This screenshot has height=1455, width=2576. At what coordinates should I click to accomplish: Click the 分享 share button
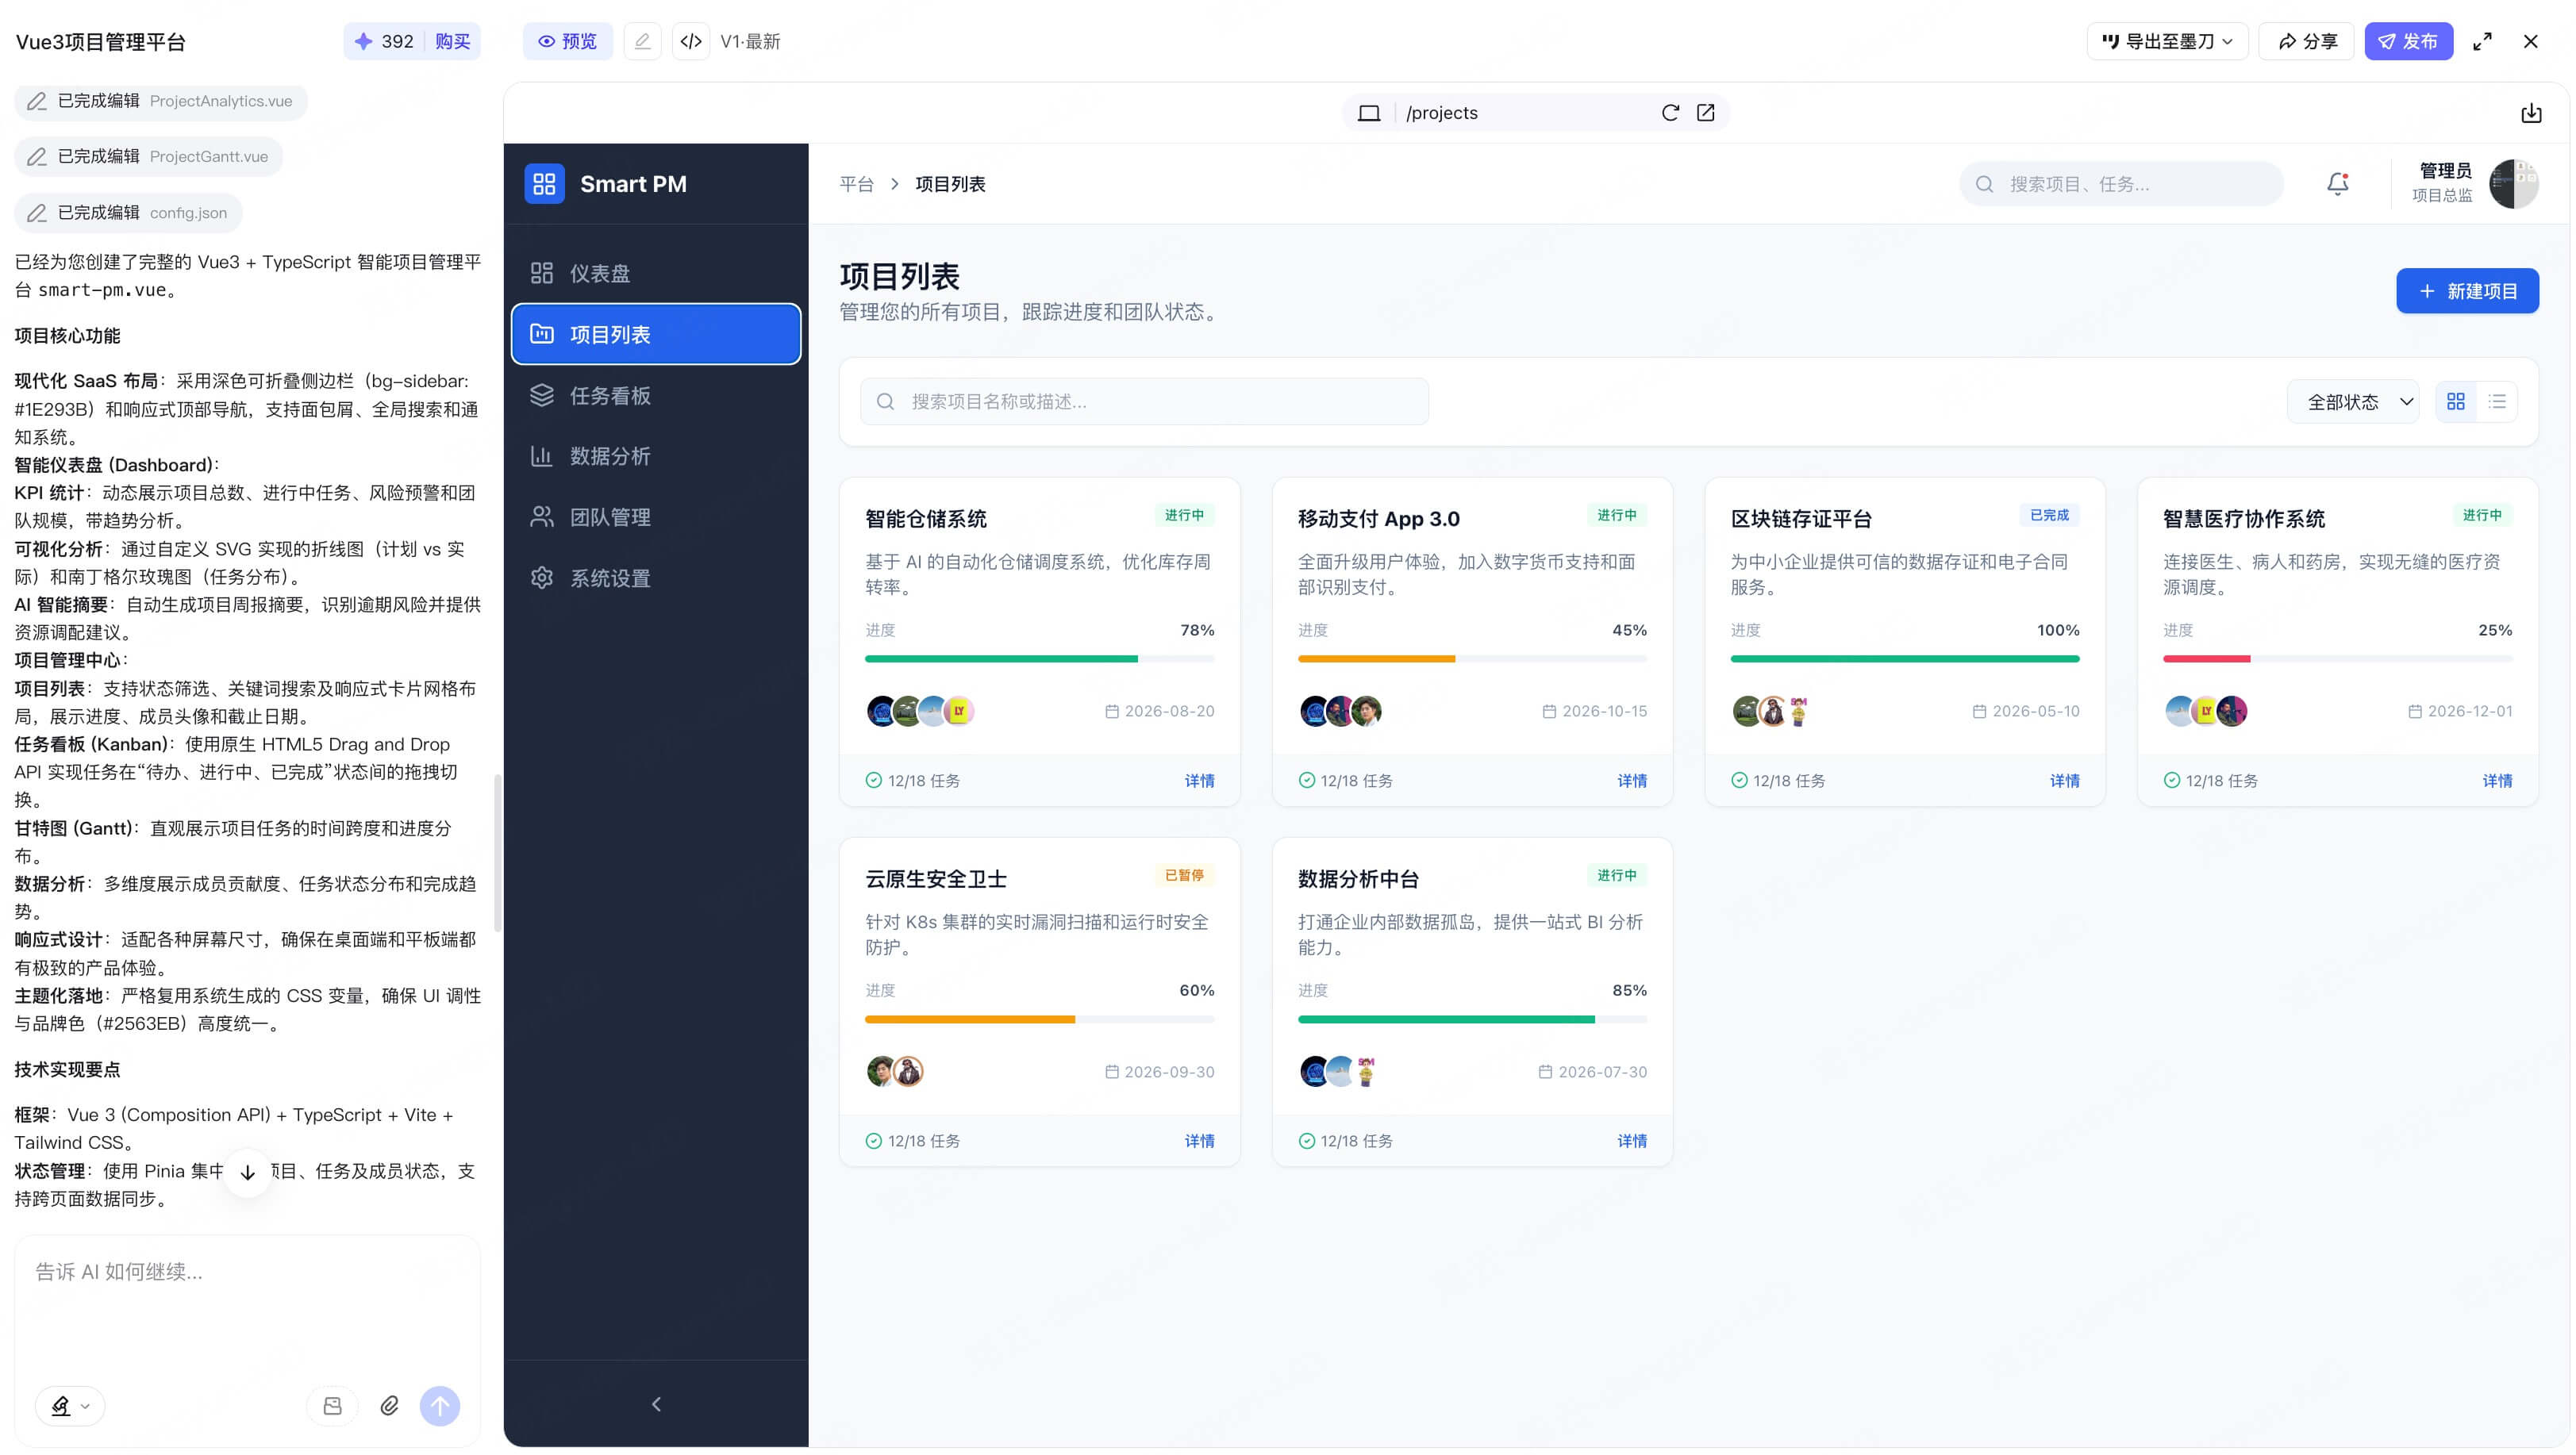[2306, 41]
